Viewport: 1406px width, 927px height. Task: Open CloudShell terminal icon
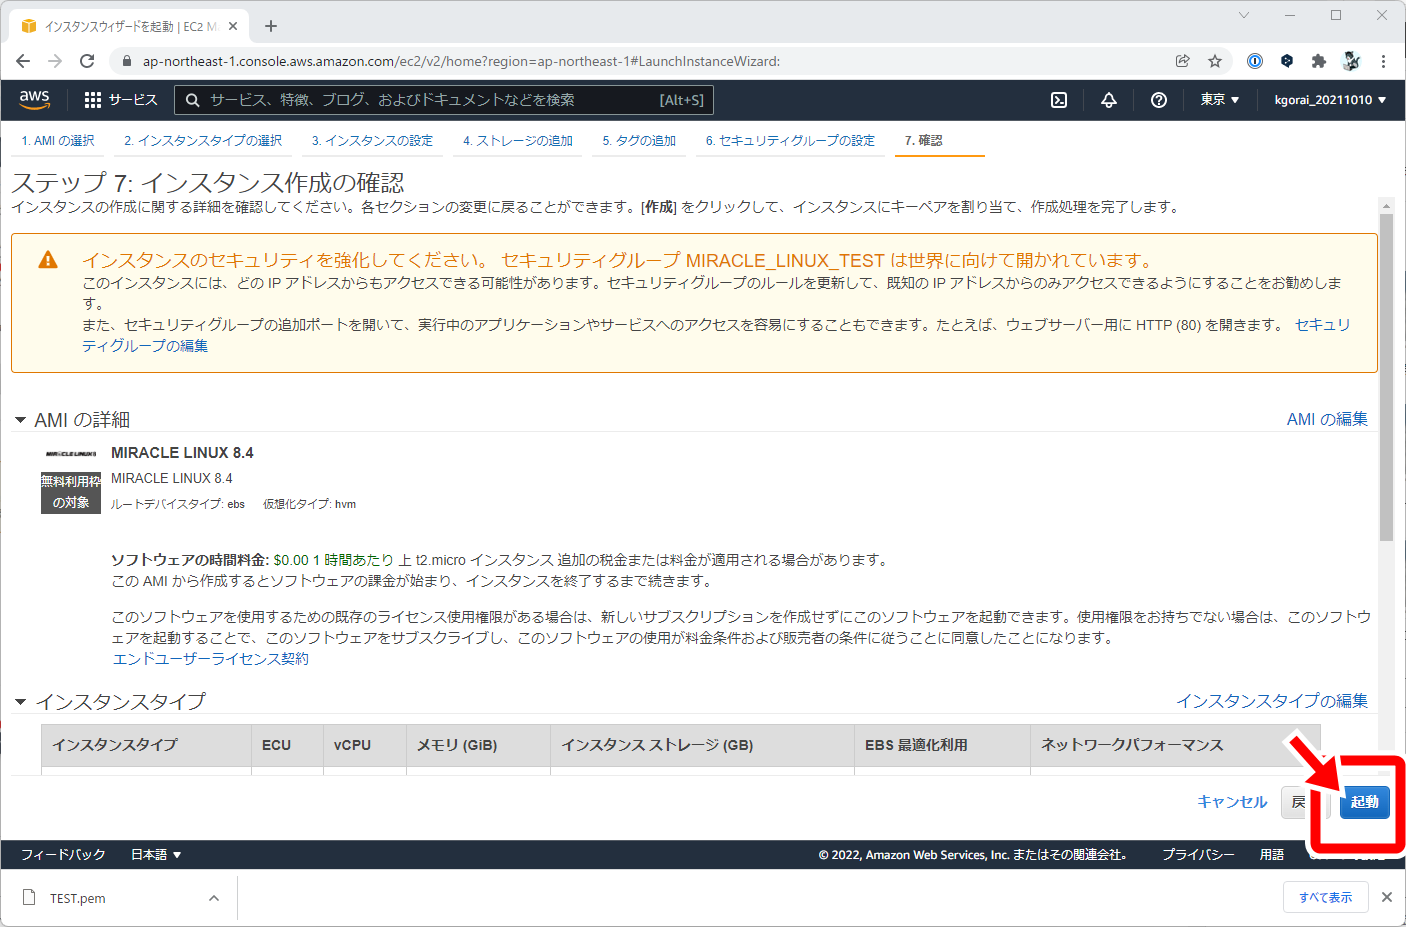(1059, 100)
